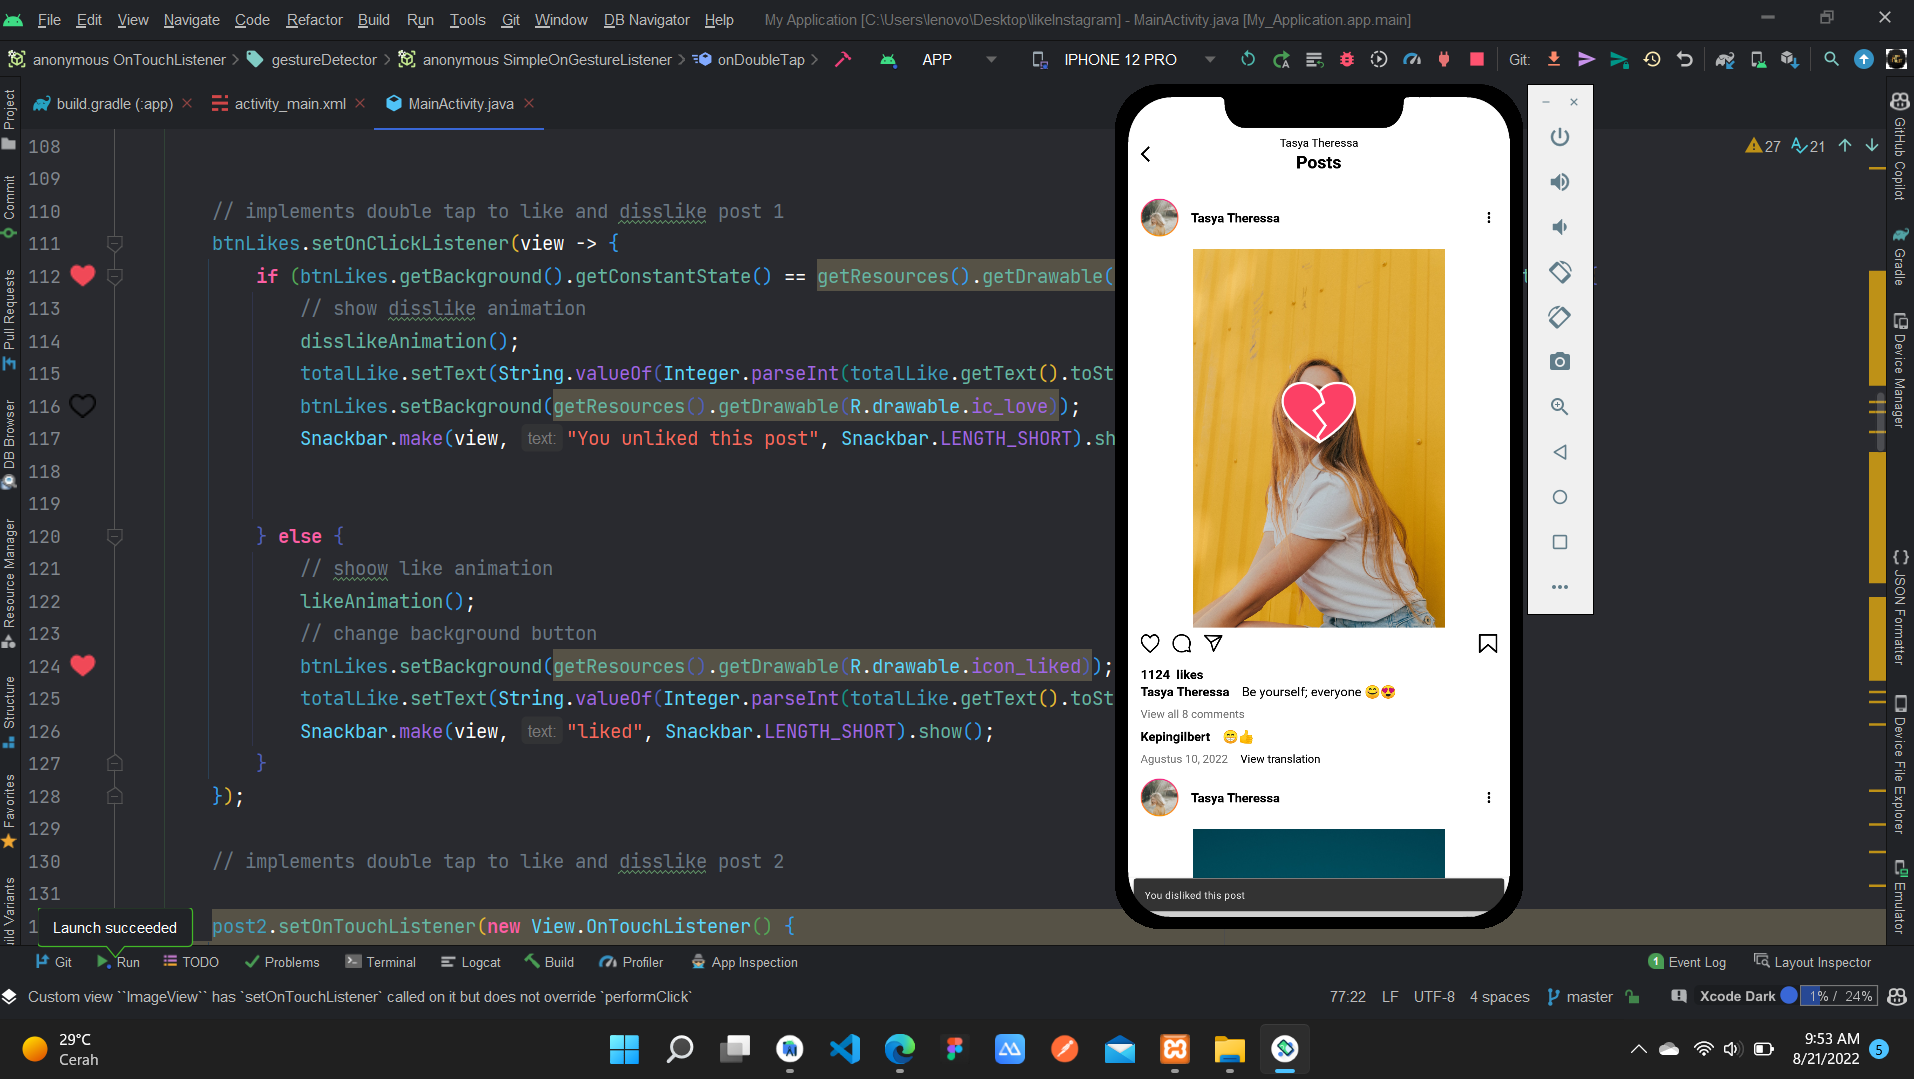The width and height of the screenshot is (1914, 1079).
Task: Open the Refactor menu
Action: 314,20
